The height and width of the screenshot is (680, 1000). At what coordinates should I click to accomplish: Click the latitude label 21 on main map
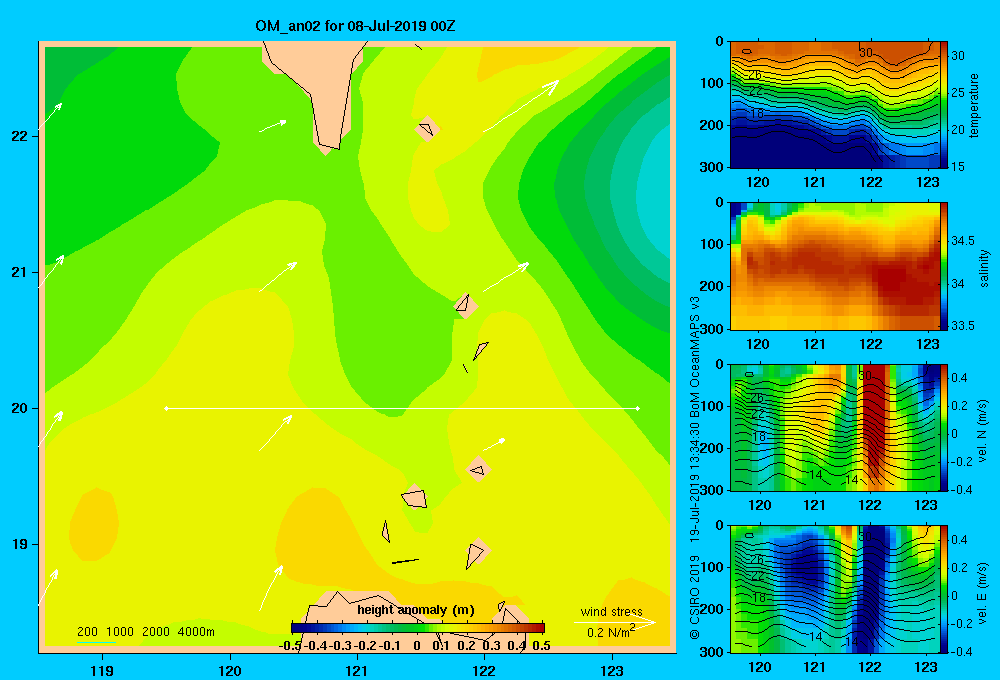pos(20,272)
